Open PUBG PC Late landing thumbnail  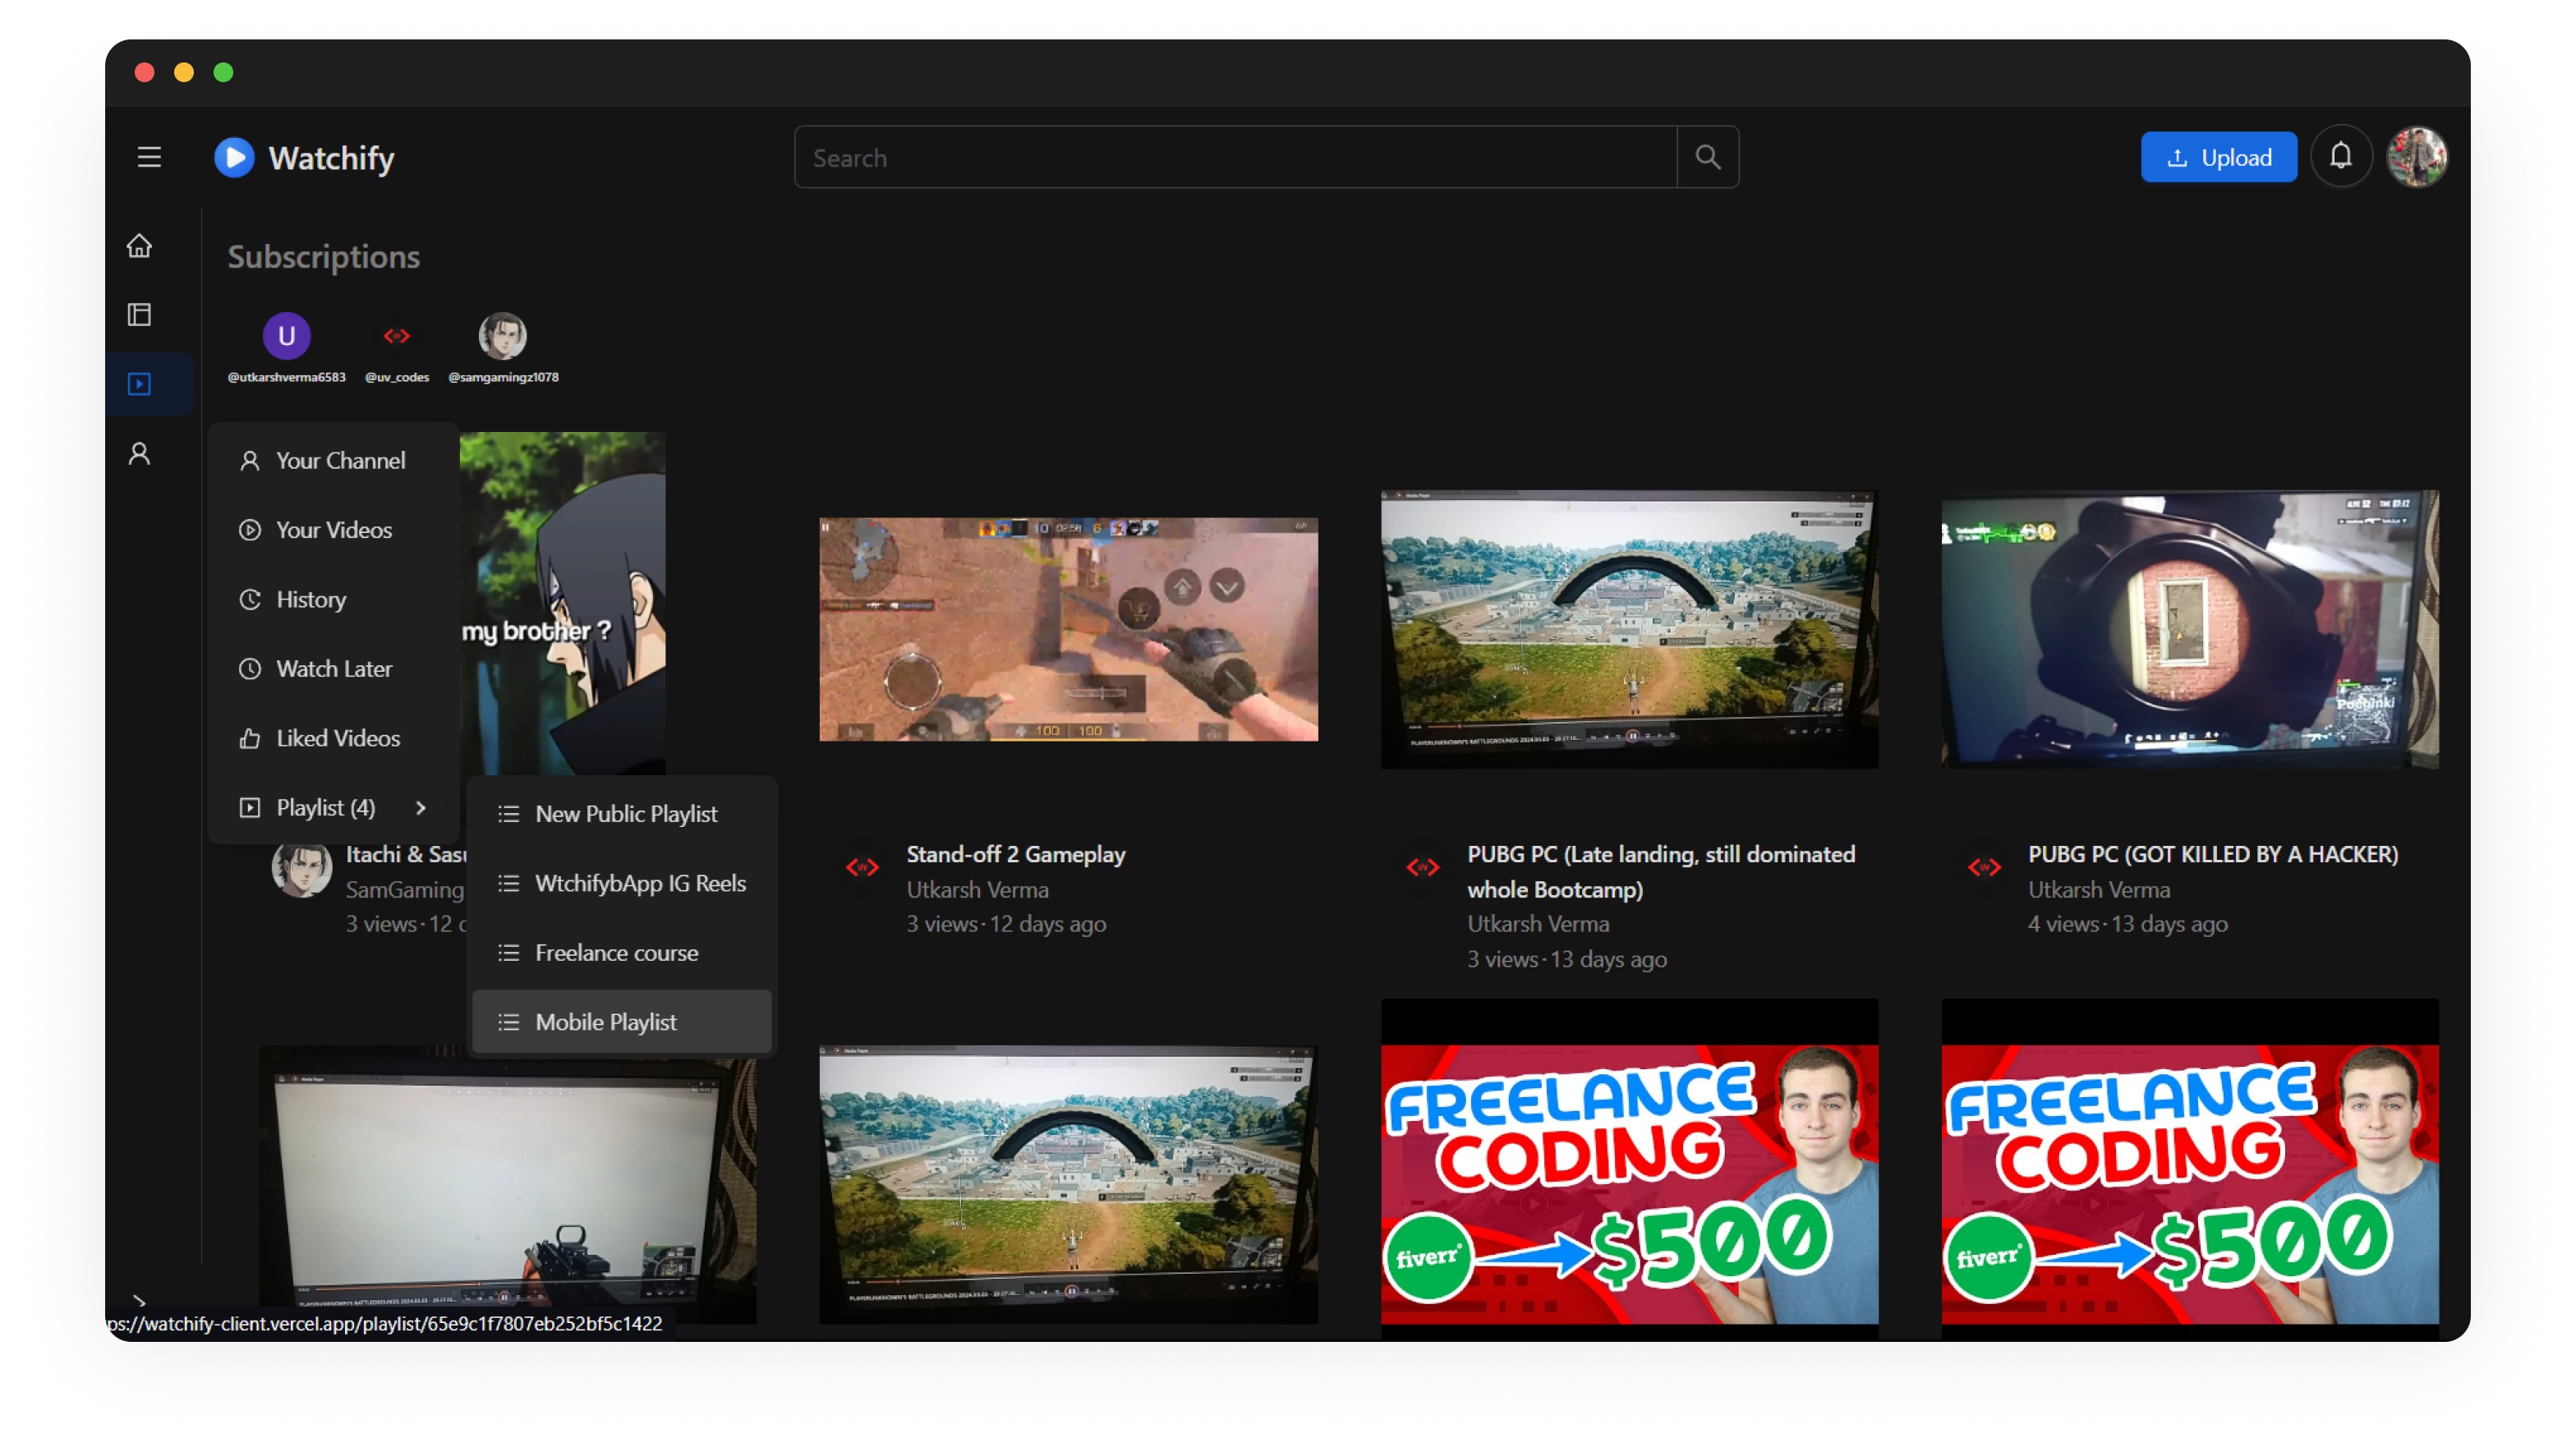coord(1629,629)
